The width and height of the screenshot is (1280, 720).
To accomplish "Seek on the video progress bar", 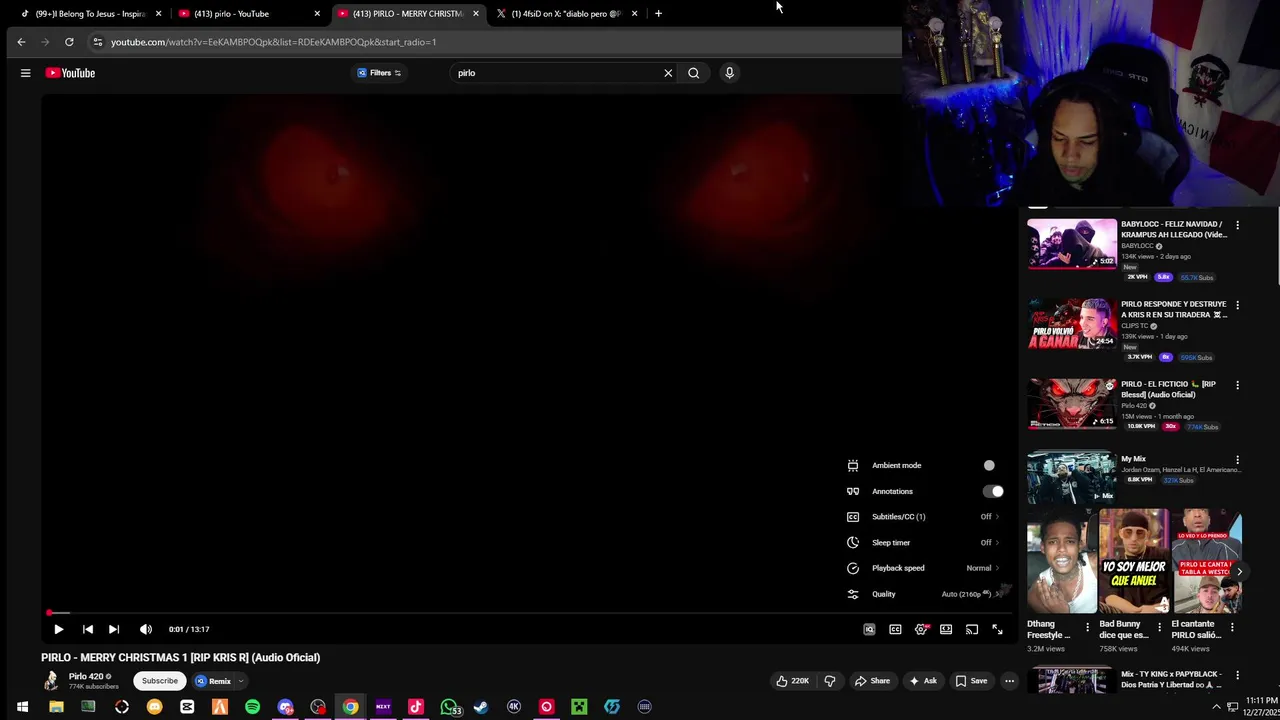I will 528,613.
